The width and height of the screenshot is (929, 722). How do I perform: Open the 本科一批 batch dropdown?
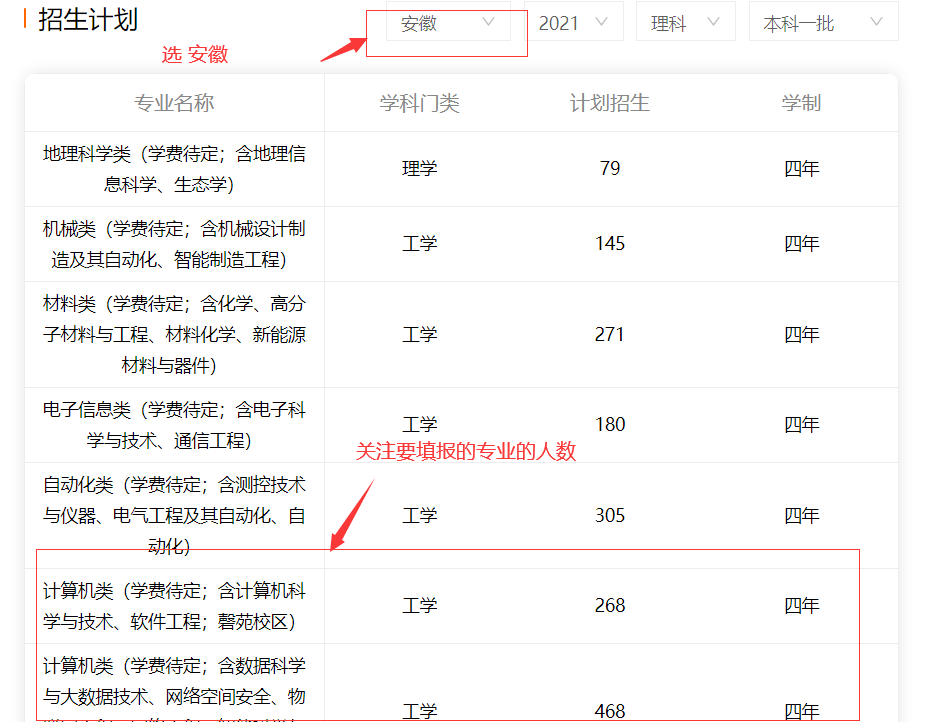pos(824,23)
